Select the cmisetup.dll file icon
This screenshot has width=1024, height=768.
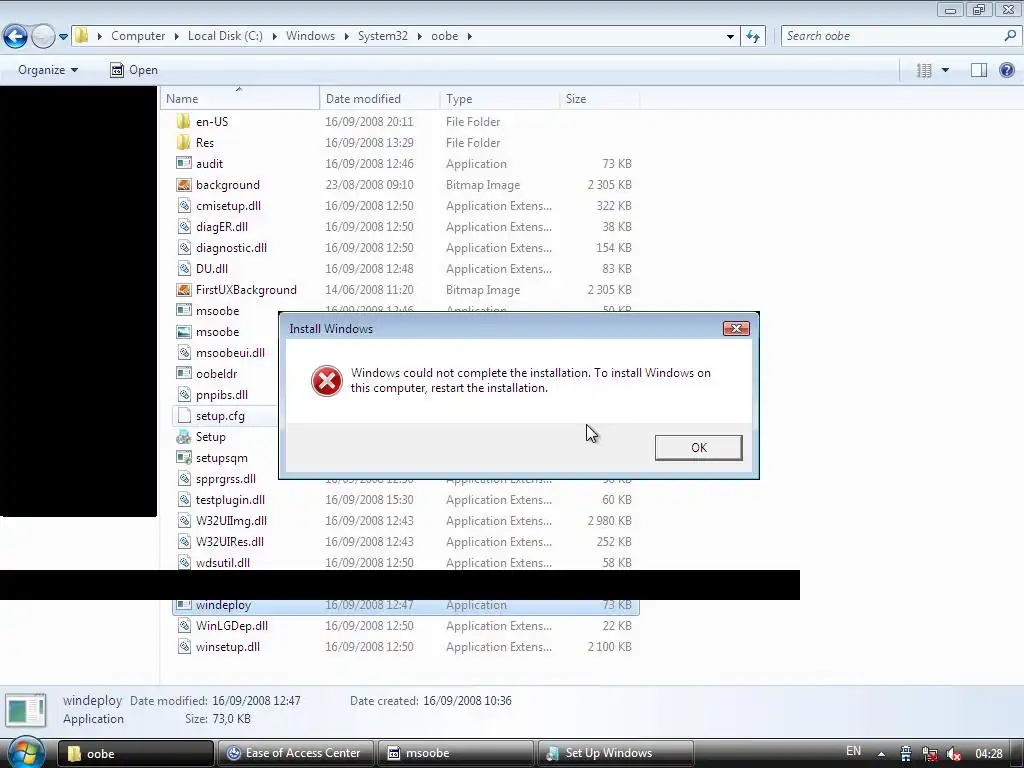(x=184, y=206)
